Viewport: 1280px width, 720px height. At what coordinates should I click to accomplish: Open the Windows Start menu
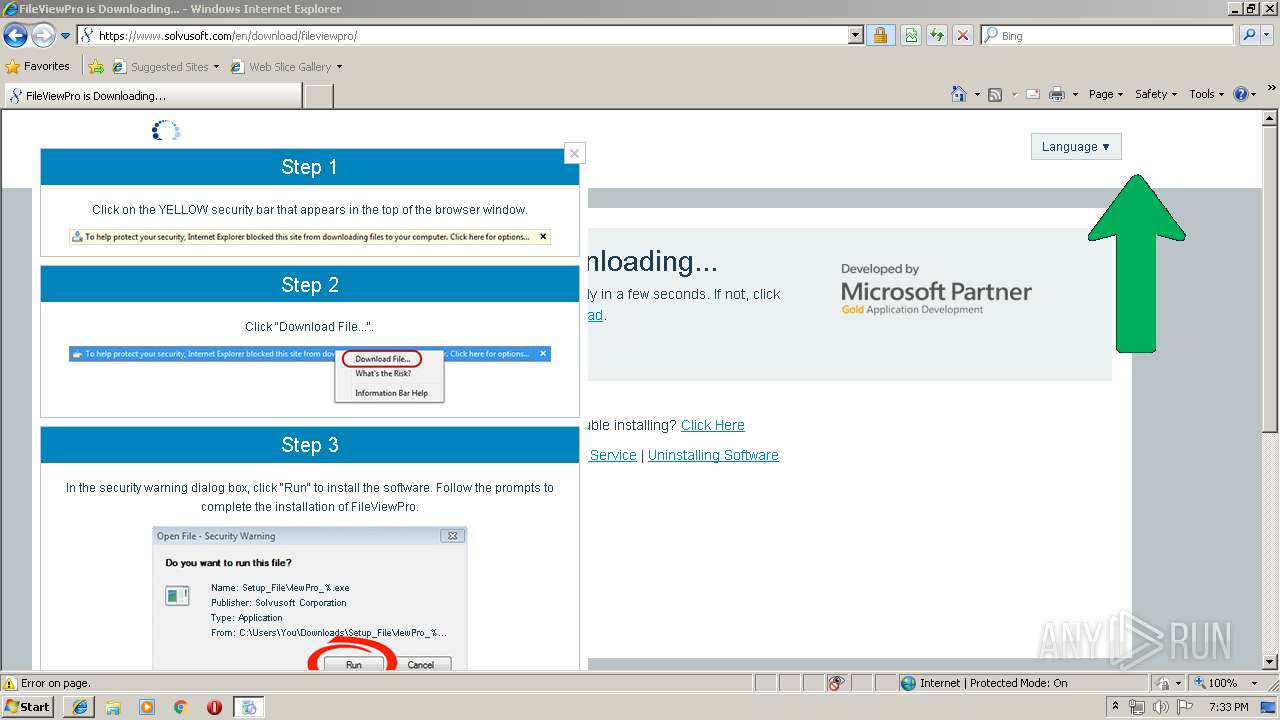[x=28, y=707]
